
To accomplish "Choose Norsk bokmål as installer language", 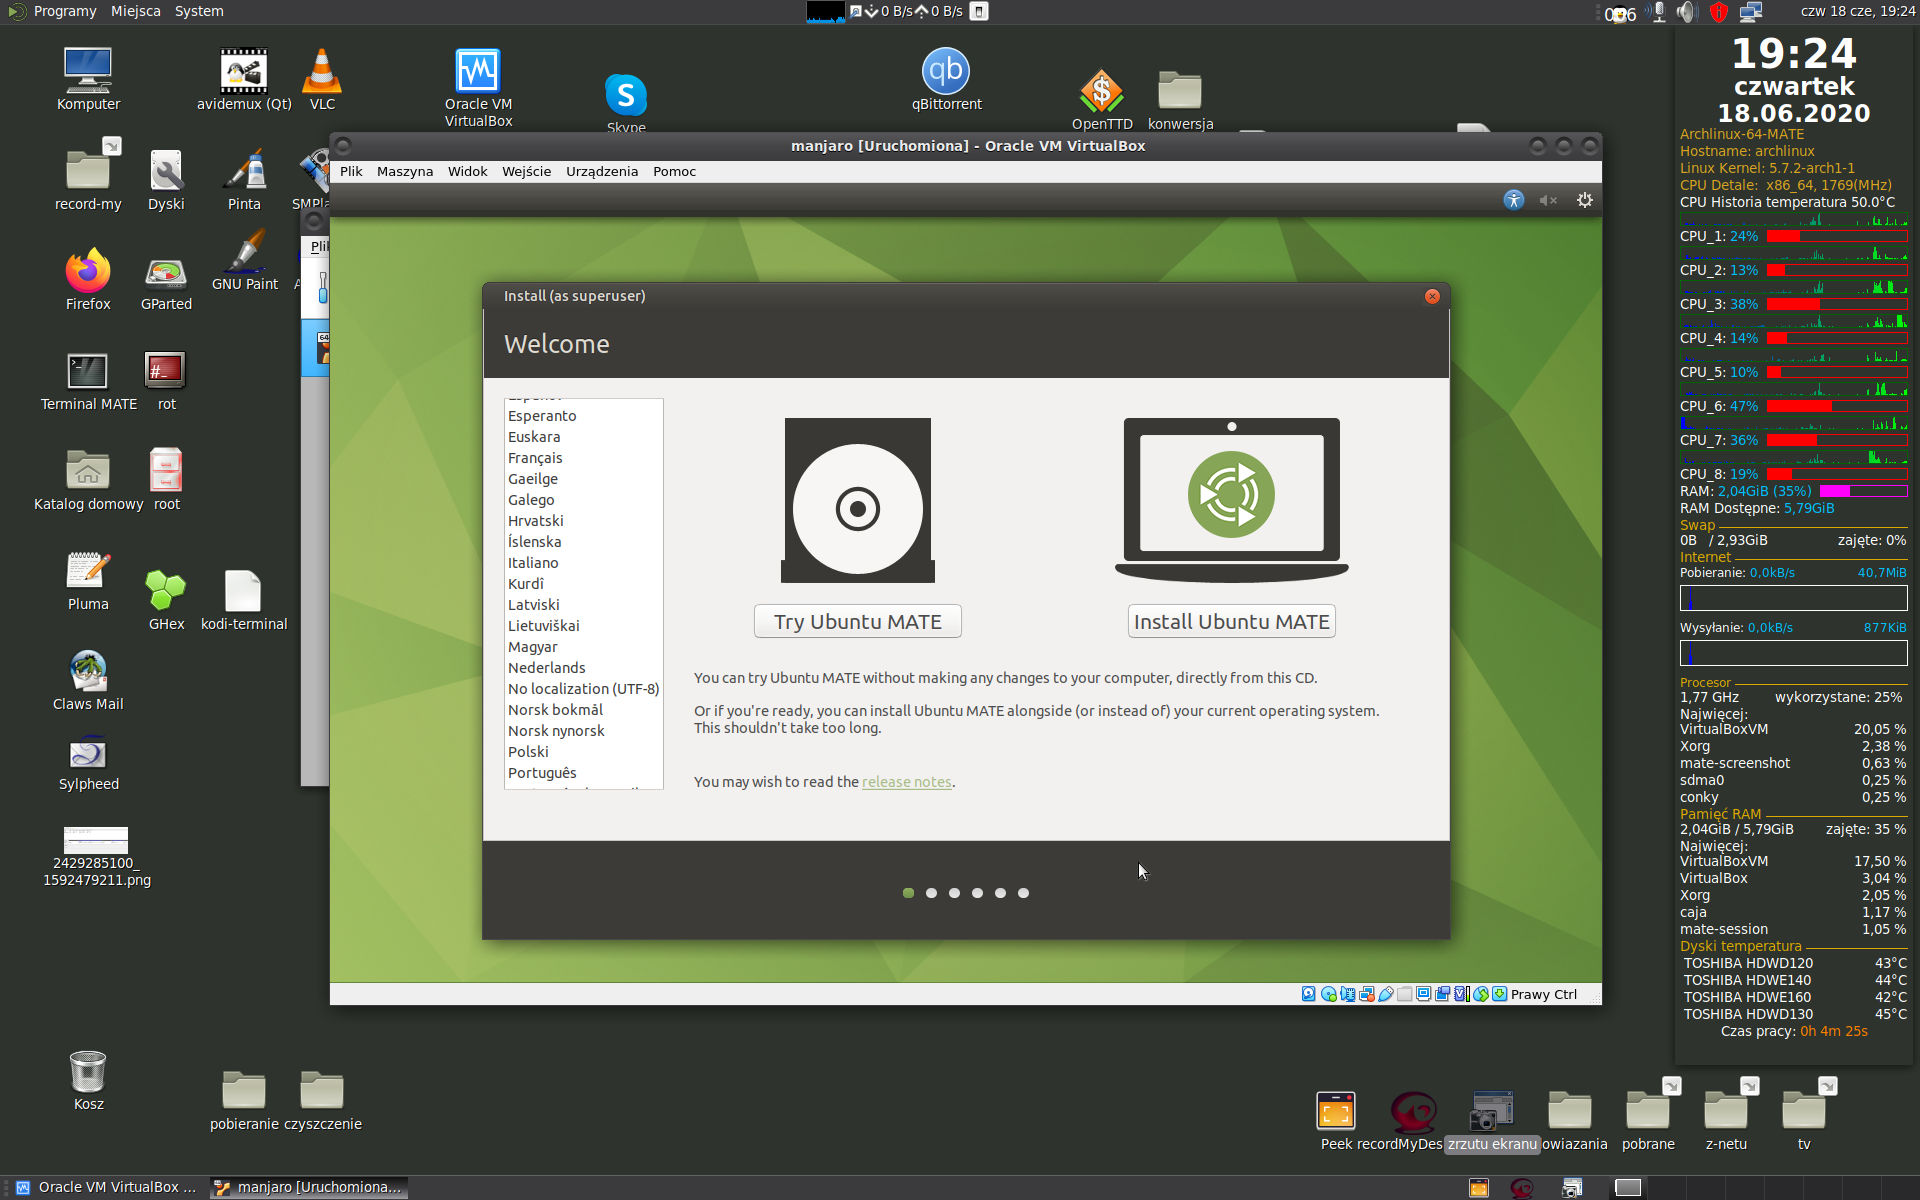I will (554, 709).
